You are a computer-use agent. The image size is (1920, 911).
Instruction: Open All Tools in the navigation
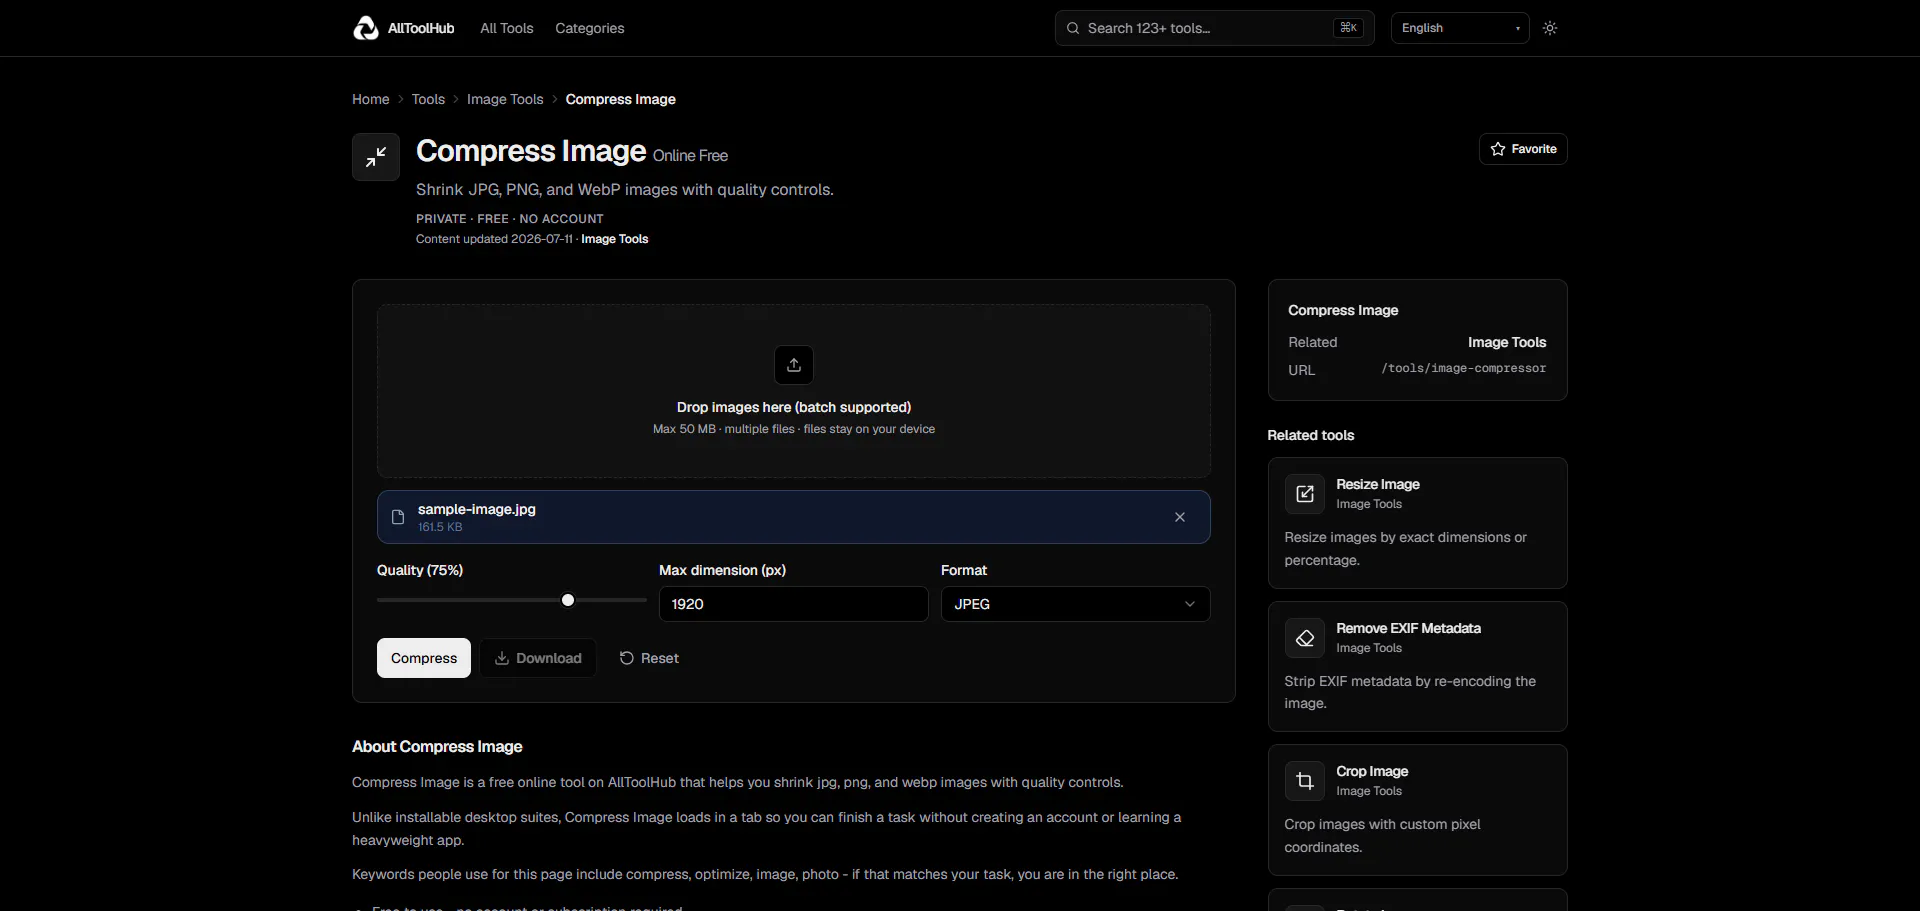coord(507,28)
